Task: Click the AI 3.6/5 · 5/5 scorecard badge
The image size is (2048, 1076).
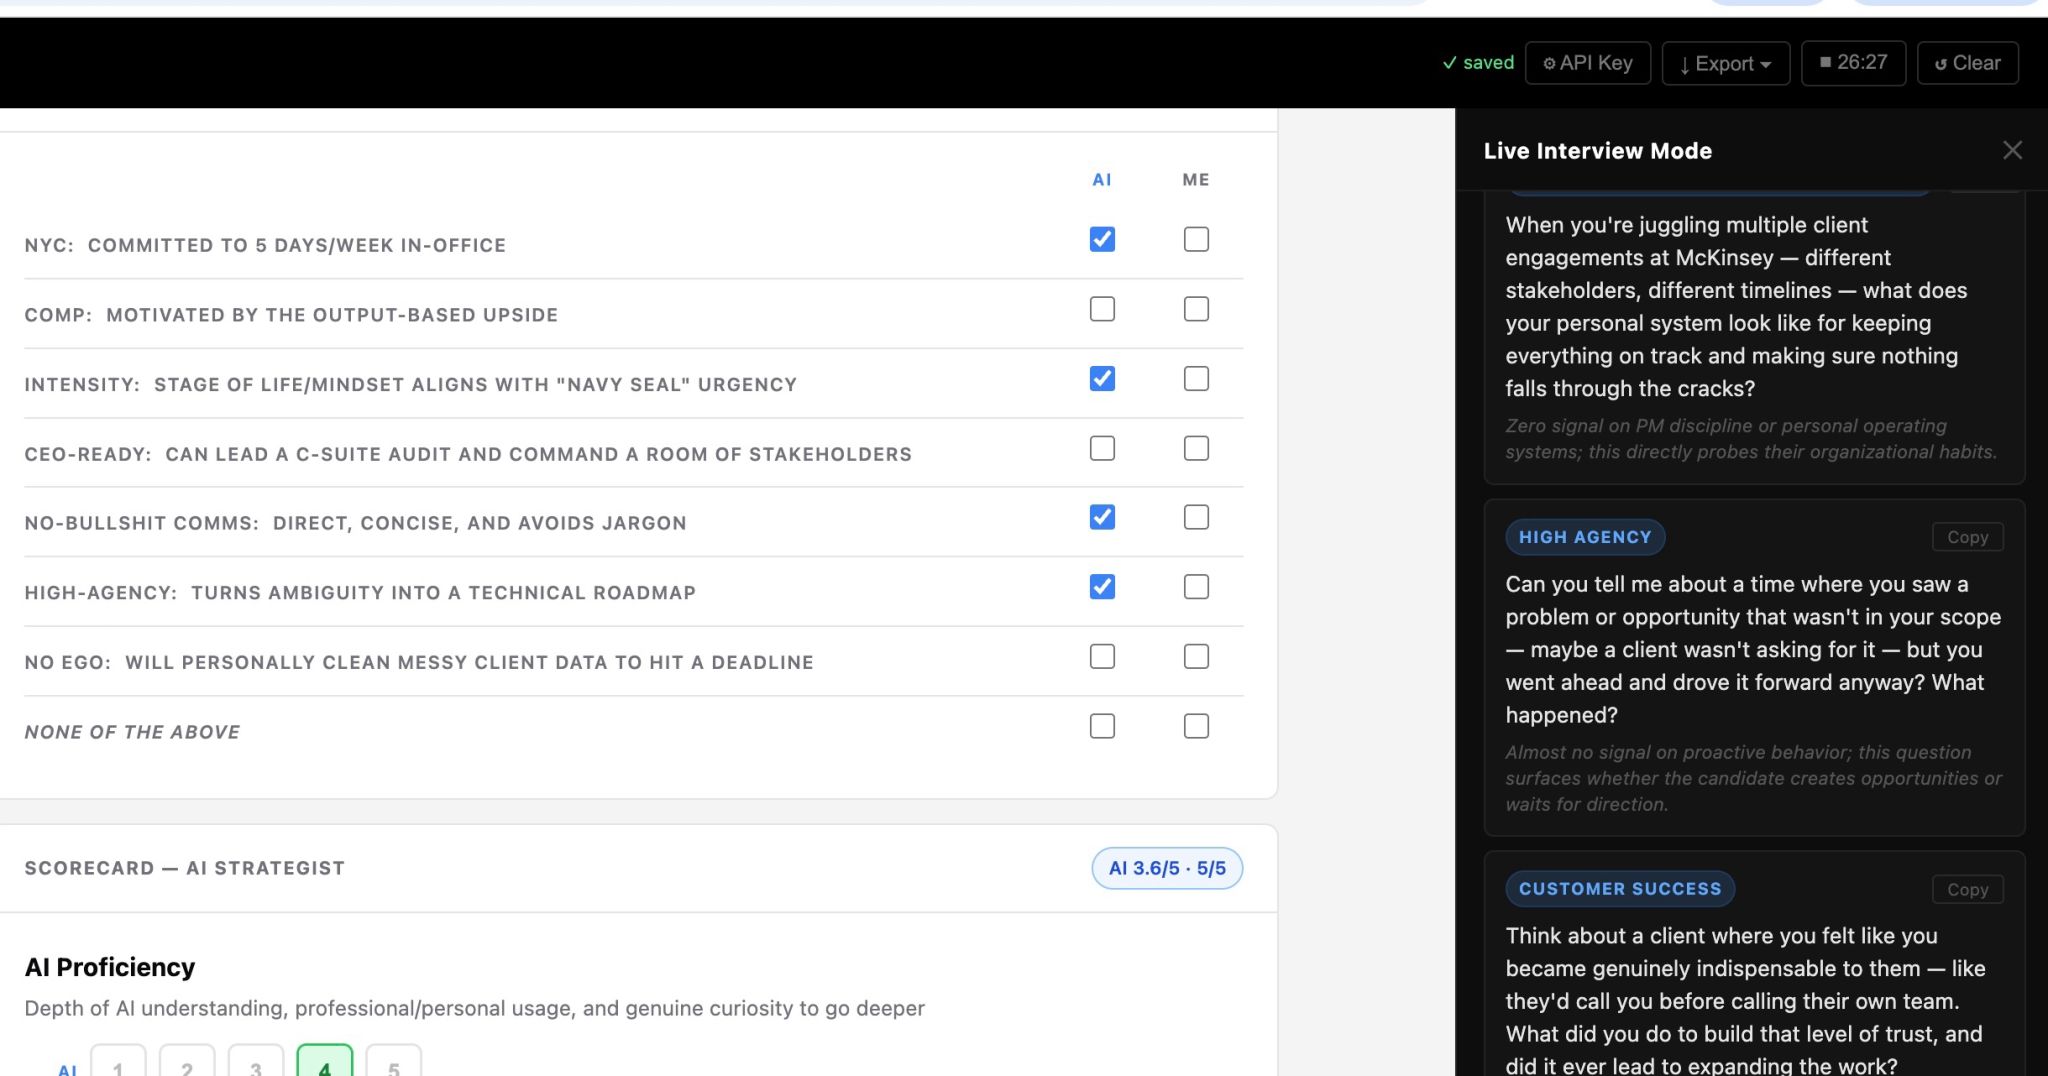Action: pyautogui.click(x=1166, y=868)
